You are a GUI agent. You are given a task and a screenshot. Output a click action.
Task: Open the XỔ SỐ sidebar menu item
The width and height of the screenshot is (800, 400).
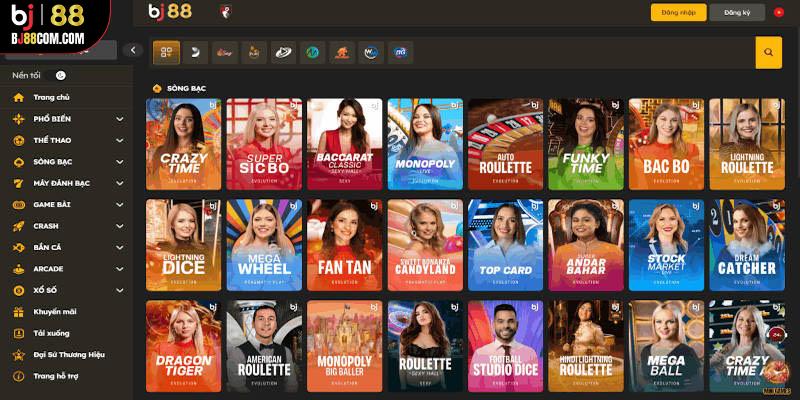(x=66, y=290)
